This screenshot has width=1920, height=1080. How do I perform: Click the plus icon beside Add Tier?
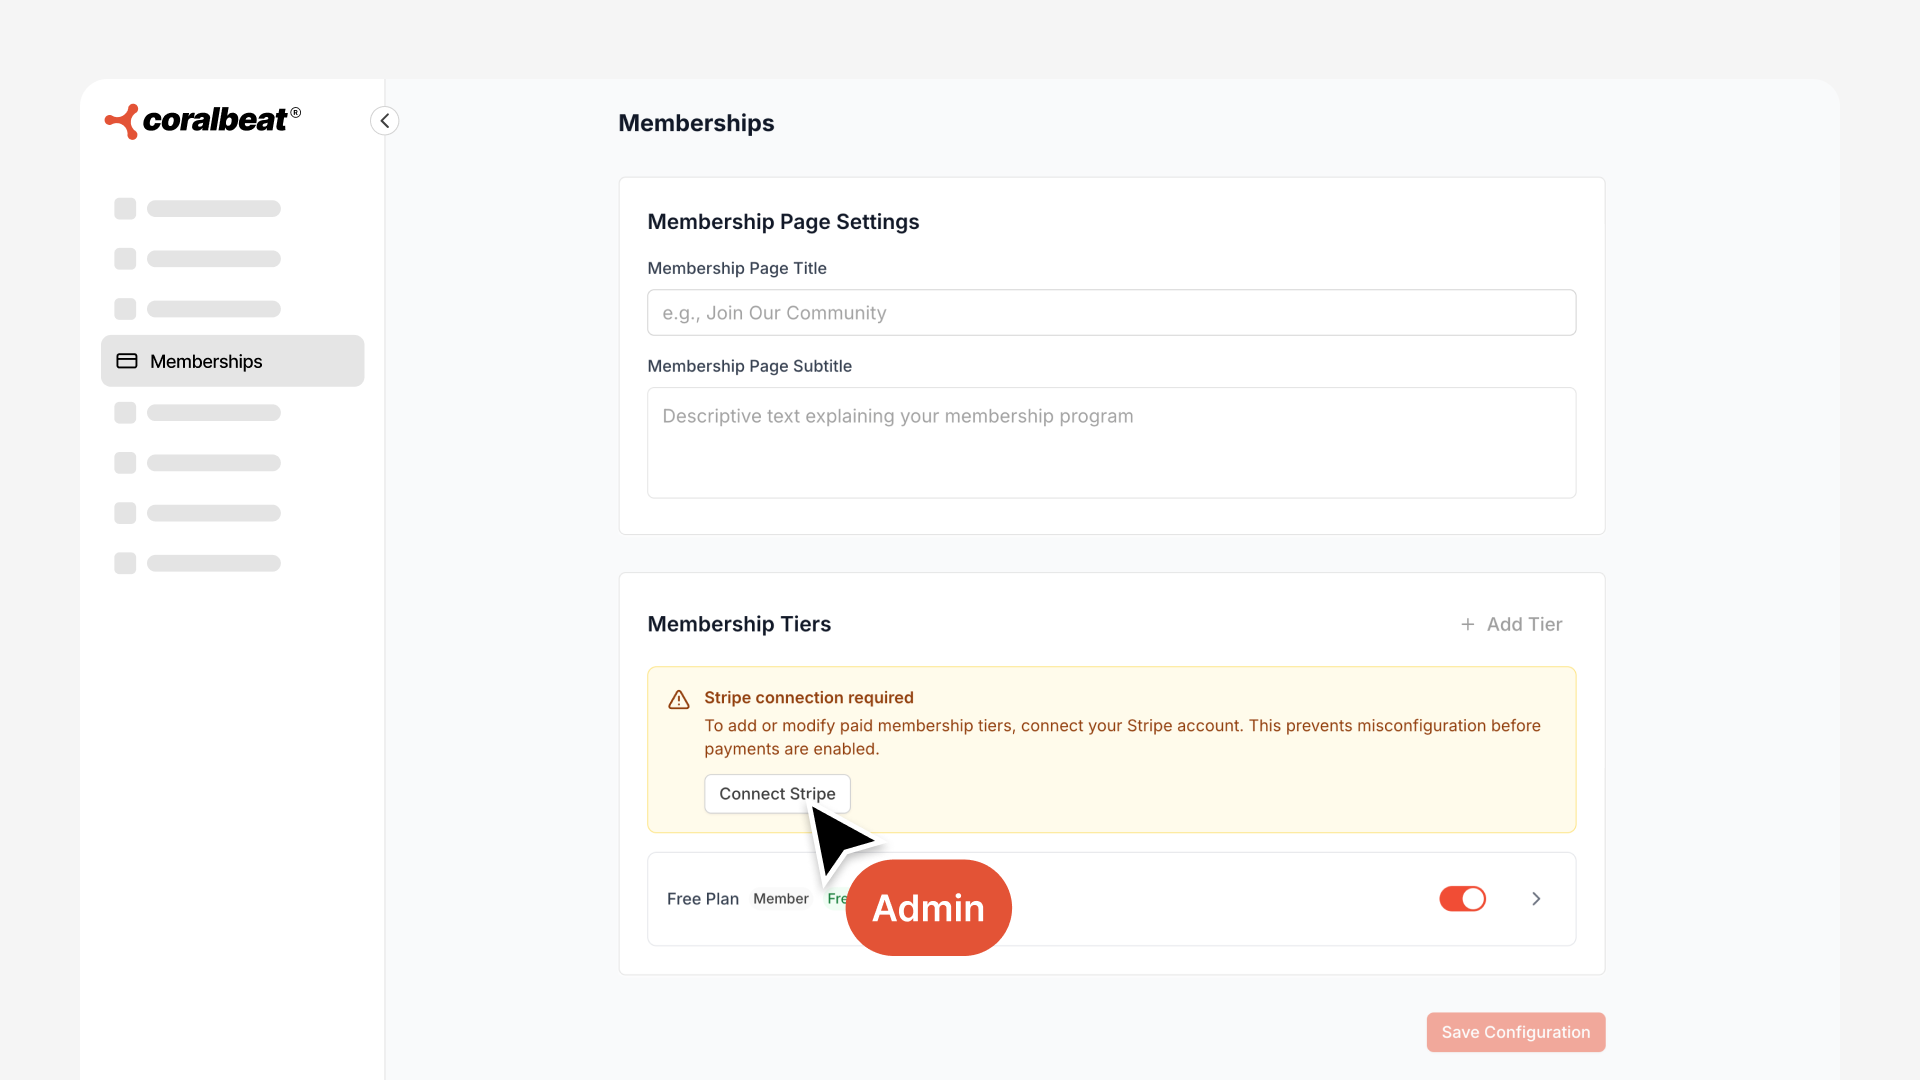pos(1467,624)
